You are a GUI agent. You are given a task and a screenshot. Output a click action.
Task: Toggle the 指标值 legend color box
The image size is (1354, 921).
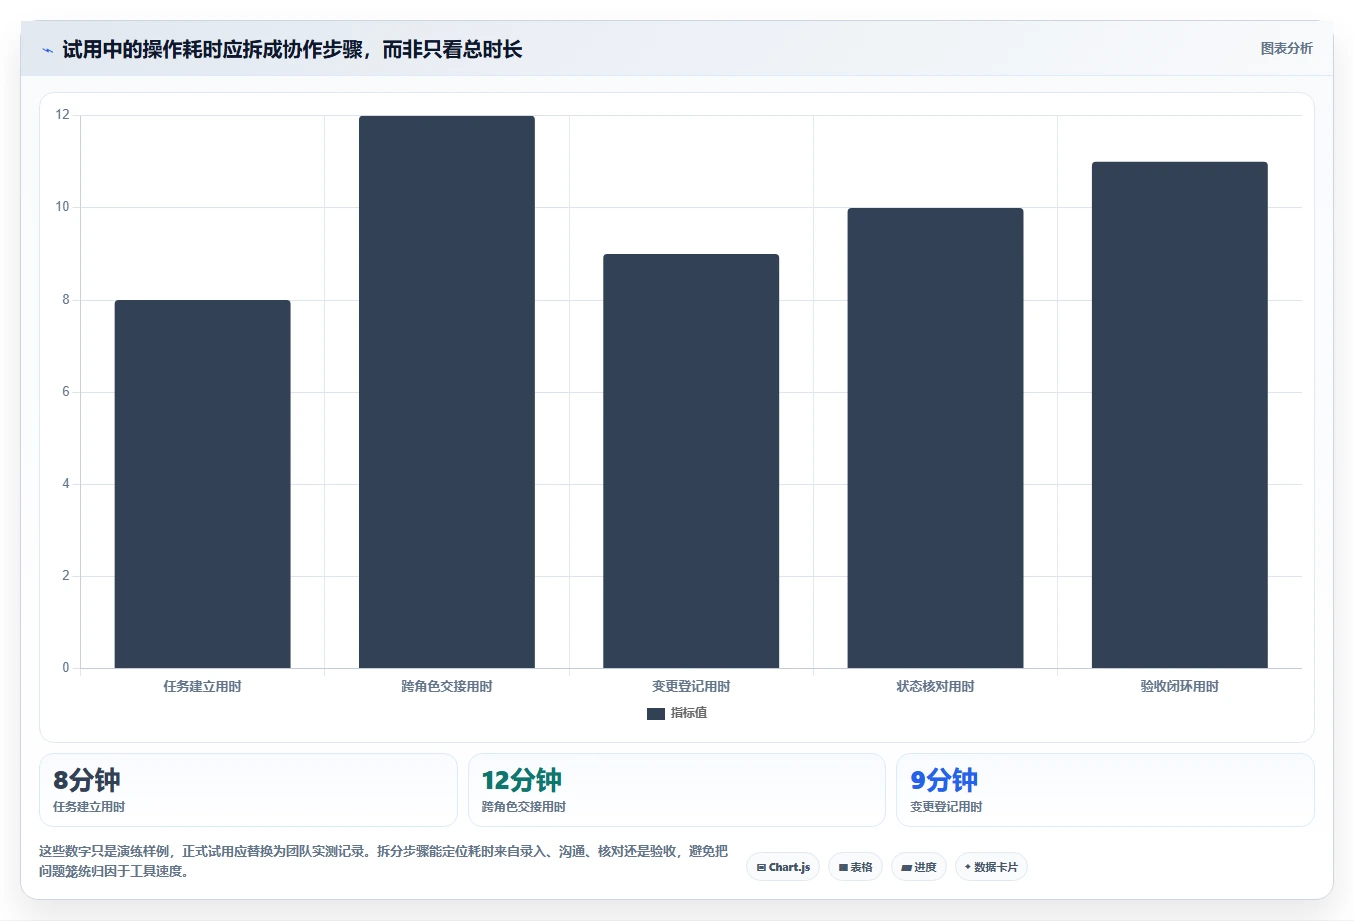pos(656,713)
